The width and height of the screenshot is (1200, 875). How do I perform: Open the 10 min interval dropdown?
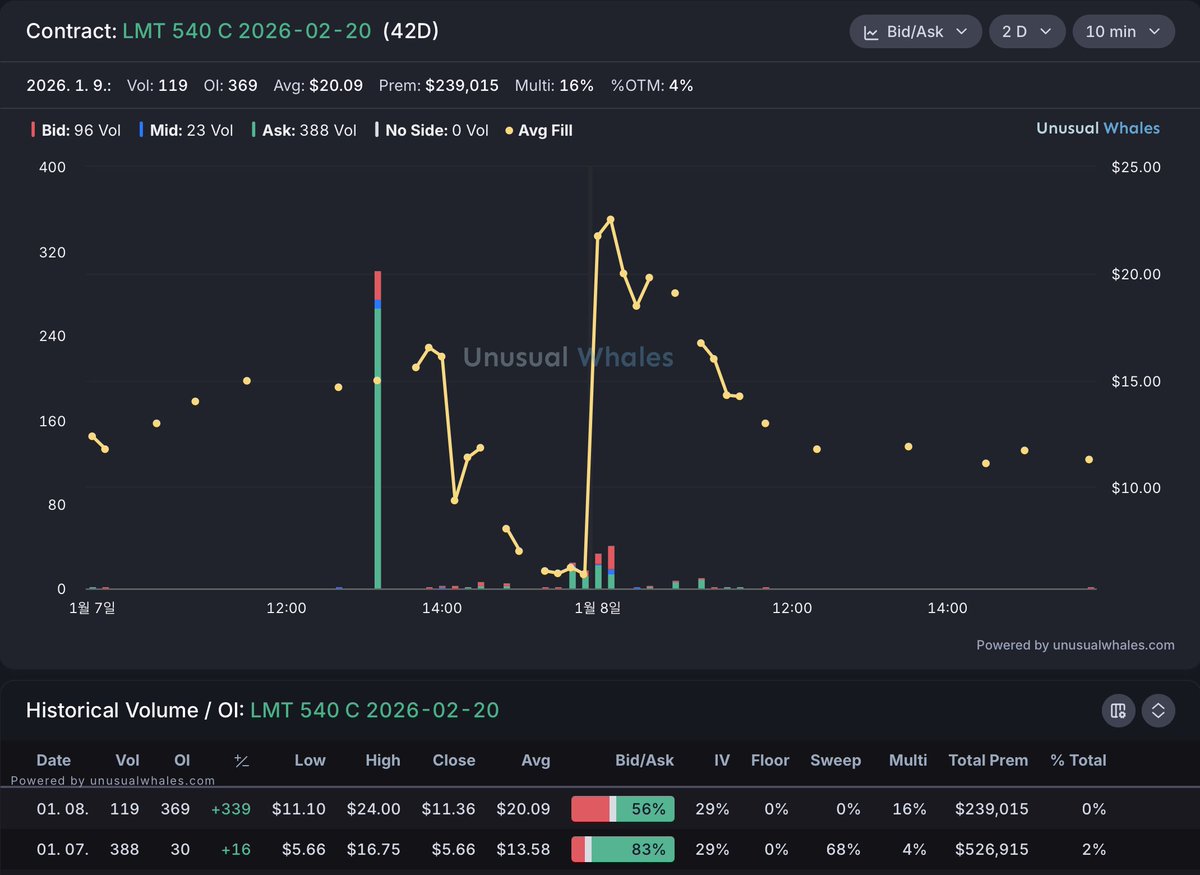point(1123,31)
